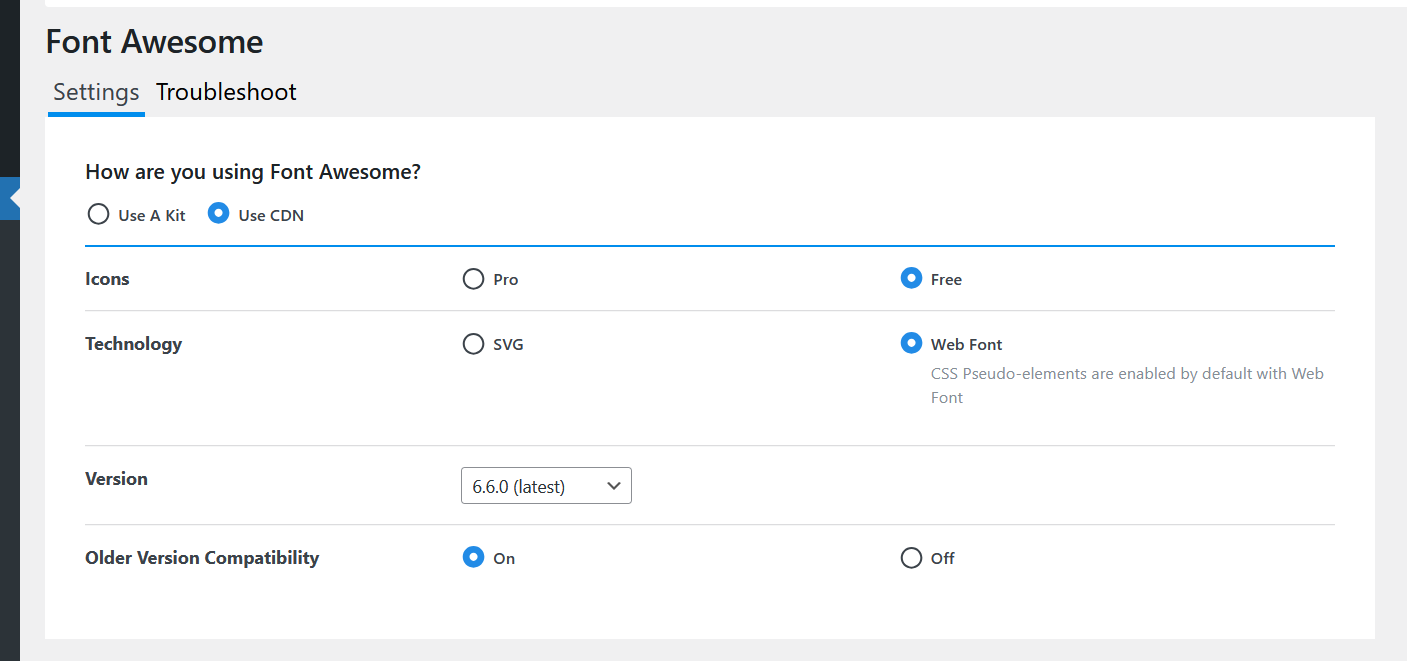Click the Technology row label
Image resolution: width=1407 pixels, height=661 pixels.
tap(133, 344)
